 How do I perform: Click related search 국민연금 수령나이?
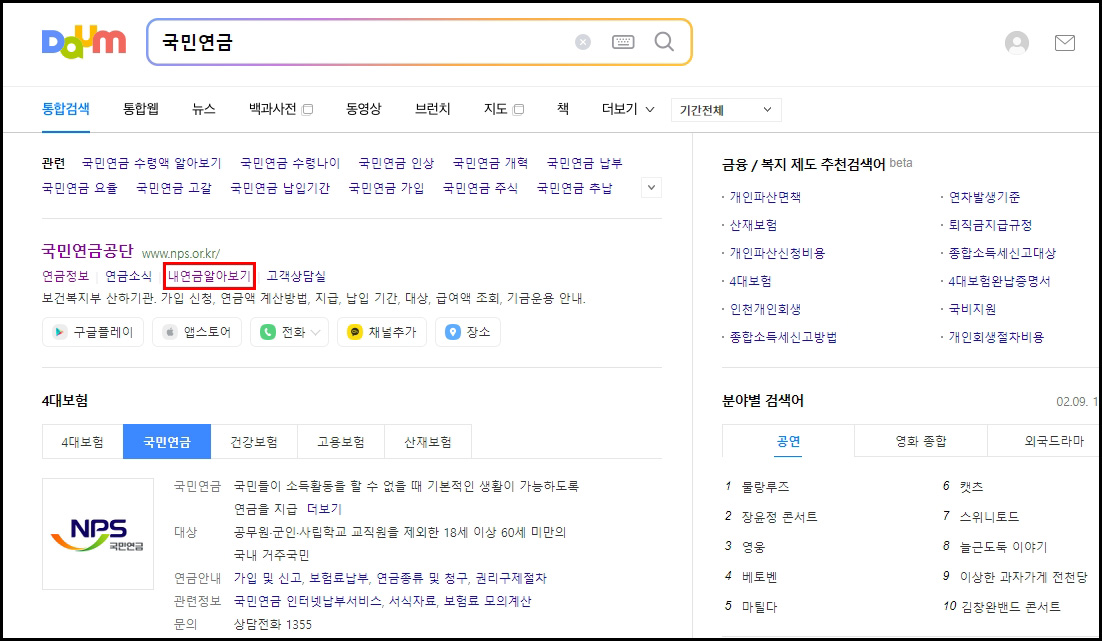[290, 163]
